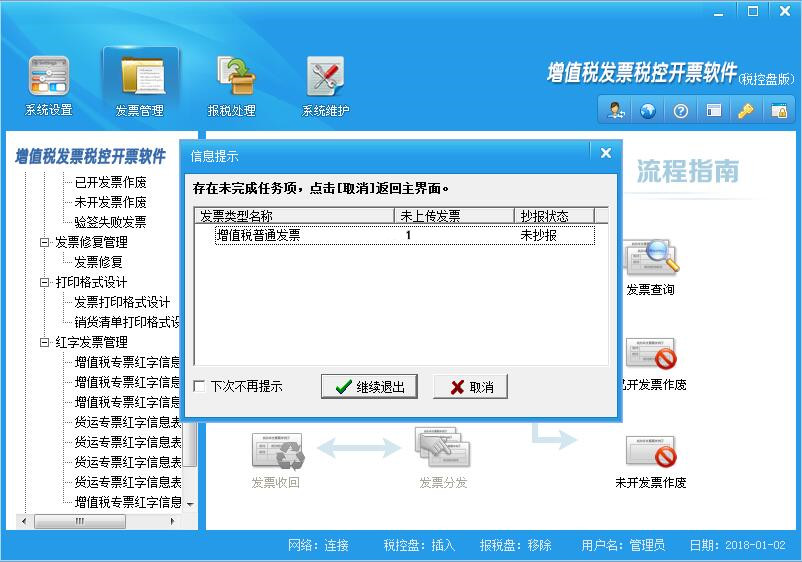Collapse the 红字发票管理 tree node
Screen dimensions: 802x562
tap(44, 342)
